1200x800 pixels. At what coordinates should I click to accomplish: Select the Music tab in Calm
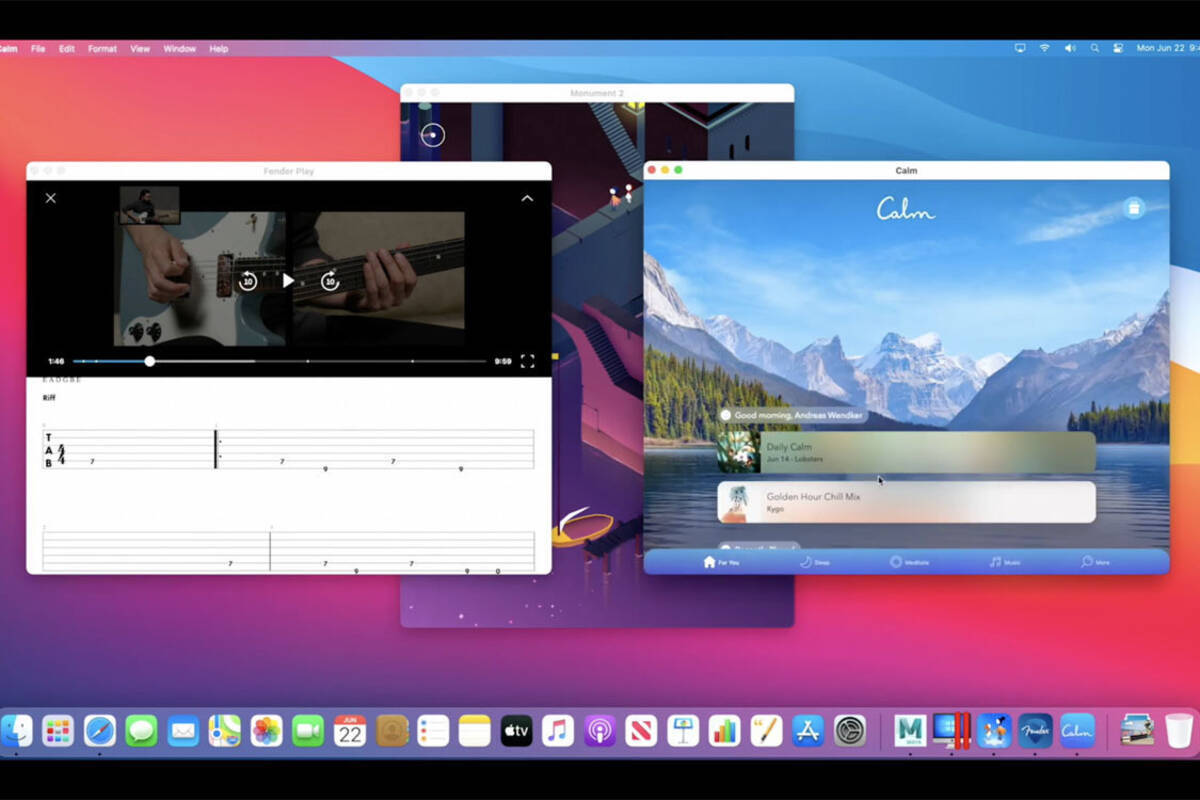(1005, 562)
